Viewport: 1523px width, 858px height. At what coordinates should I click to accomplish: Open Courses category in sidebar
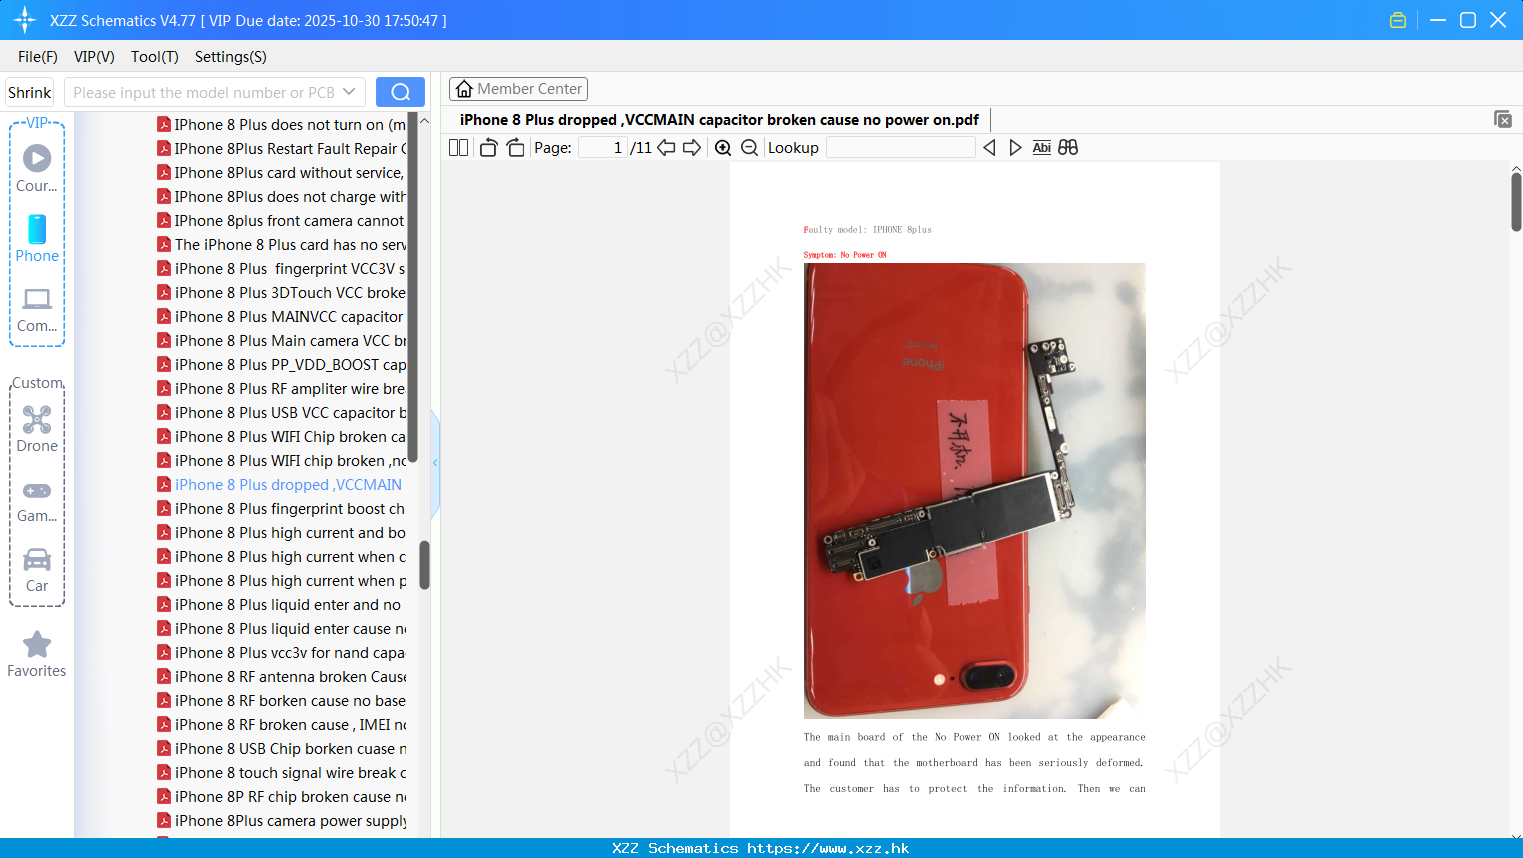click(37, 168)
